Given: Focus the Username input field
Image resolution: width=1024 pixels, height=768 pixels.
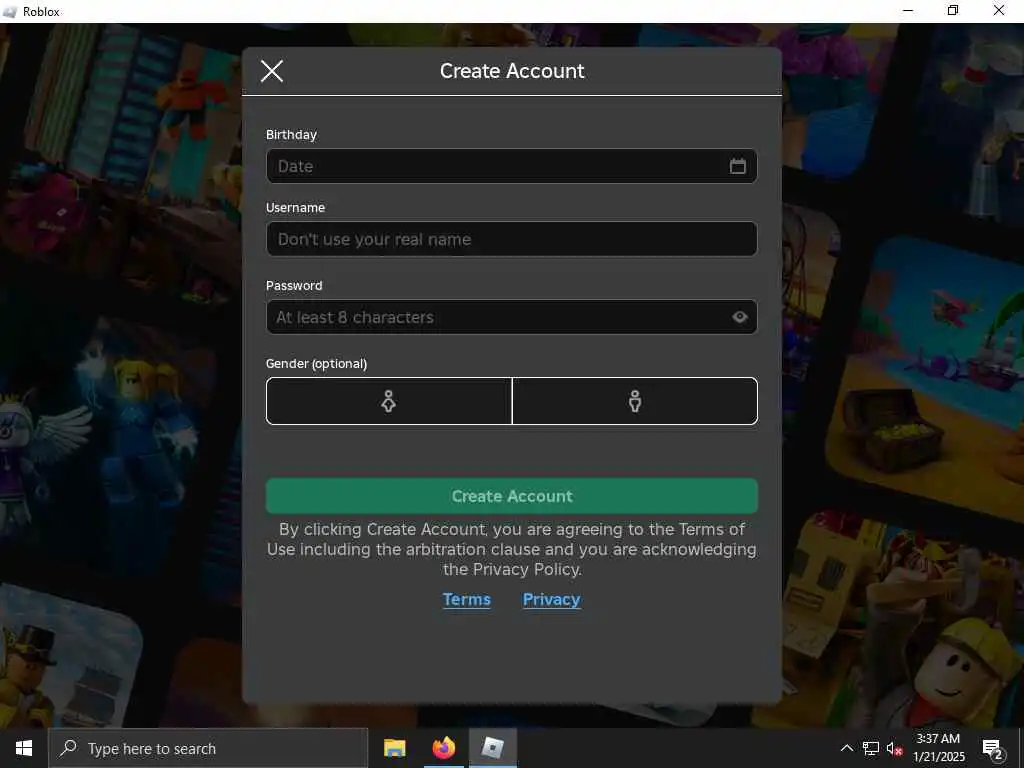Looking at the screenshot, I should [511, 239].
